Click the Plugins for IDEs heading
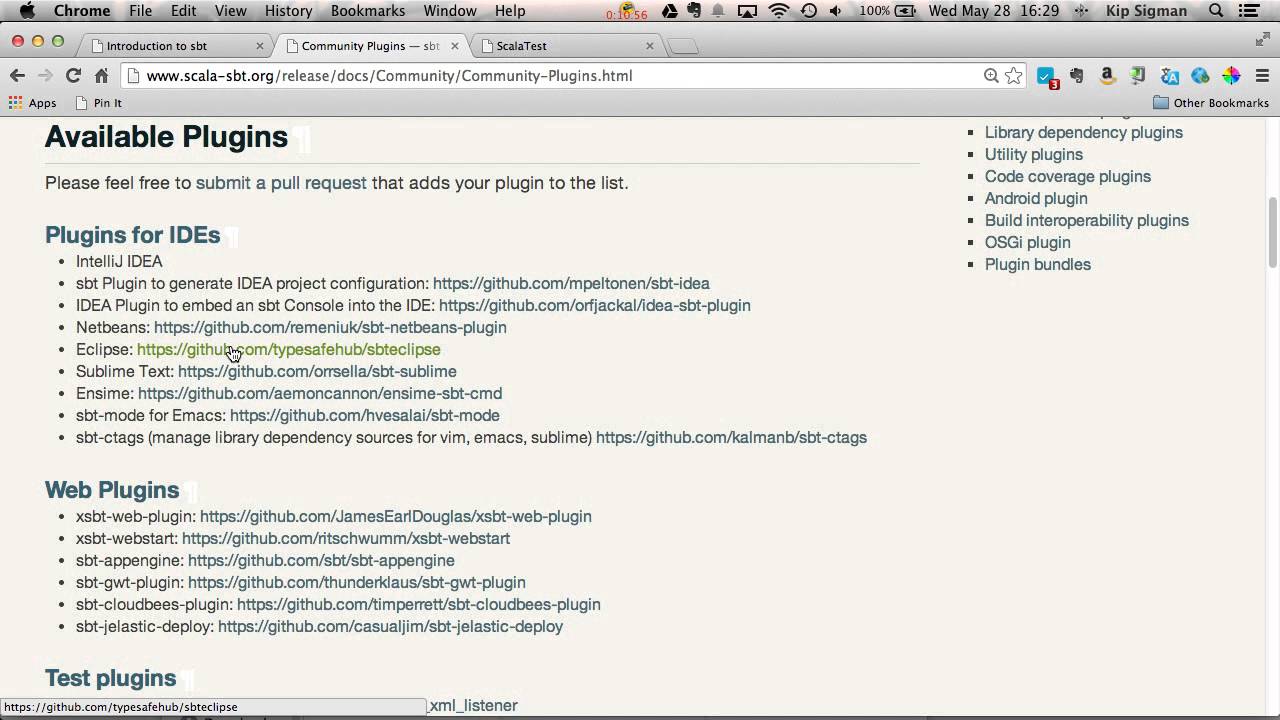This screenshot has width=1280, height=720. point(132,235)
